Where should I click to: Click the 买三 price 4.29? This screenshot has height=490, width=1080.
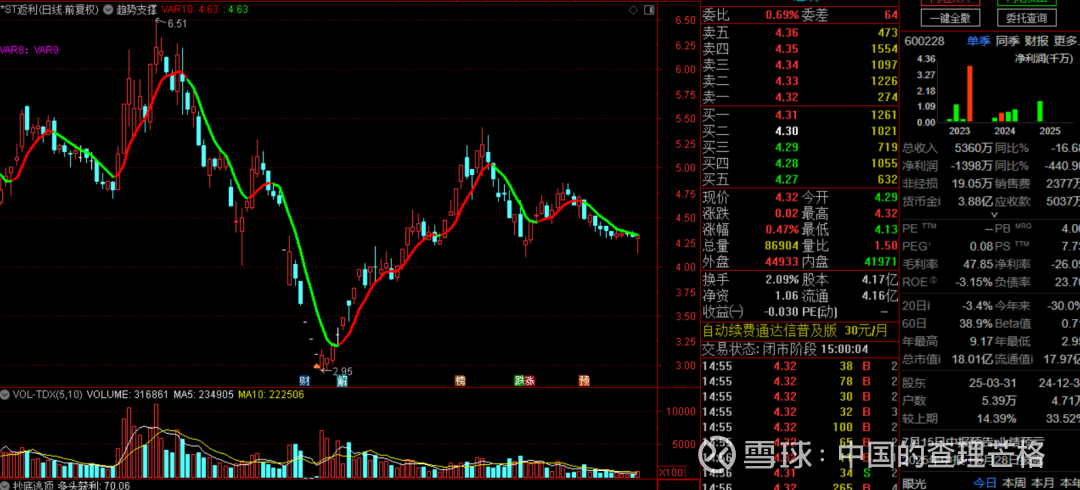pos(787,147)
